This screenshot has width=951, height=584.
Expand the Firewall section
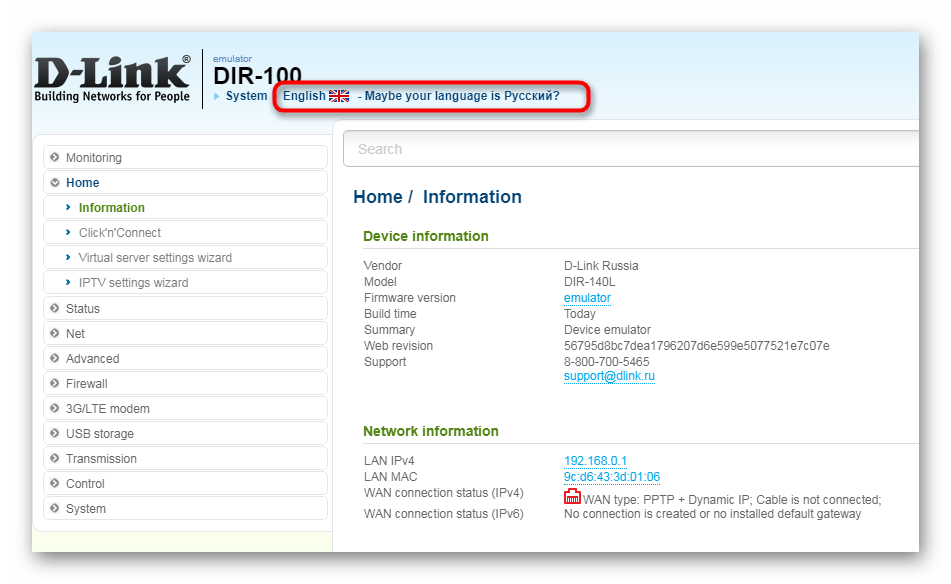pos(86,384)
